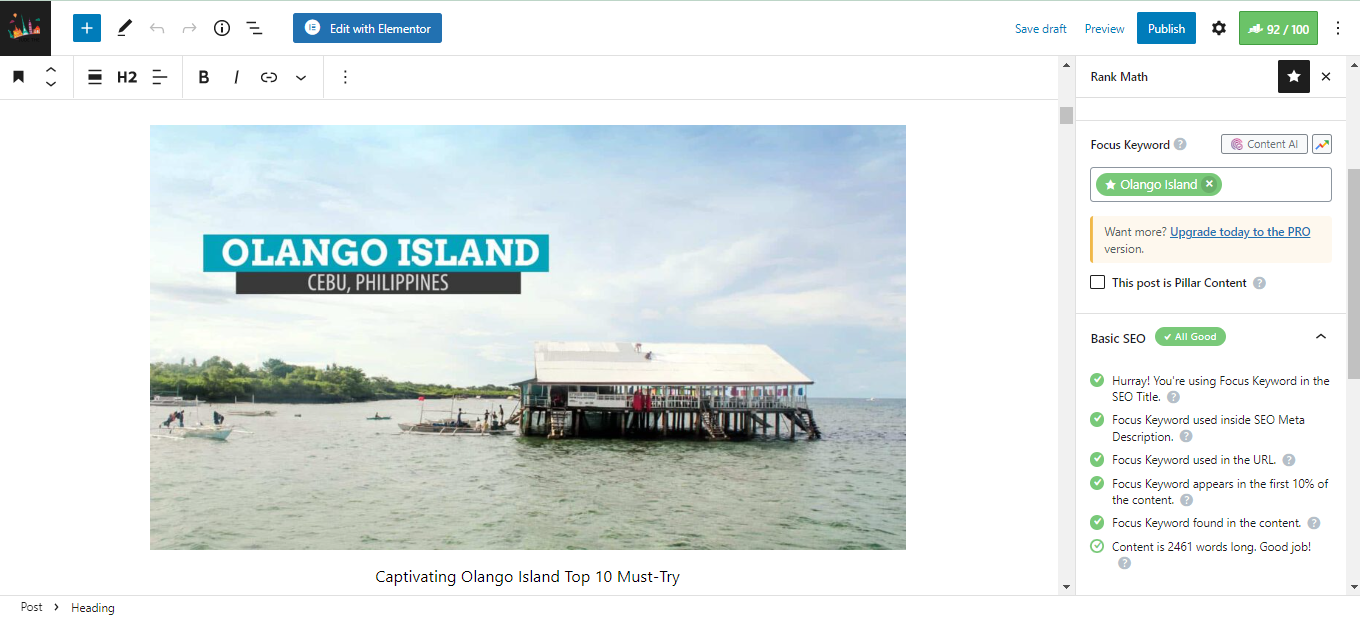Open the block inserter plus button

pos(87,28)
